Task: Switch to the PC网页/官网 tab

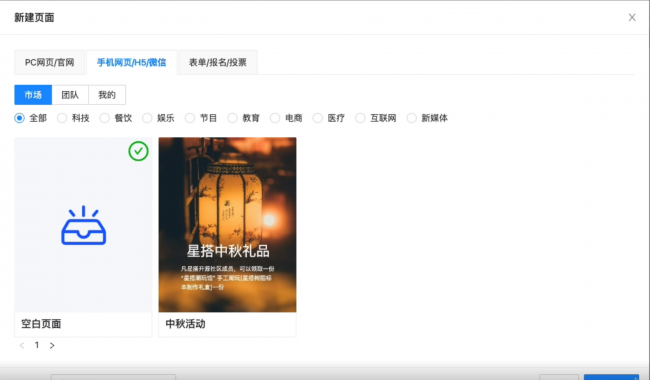Action: click(49, 63)
